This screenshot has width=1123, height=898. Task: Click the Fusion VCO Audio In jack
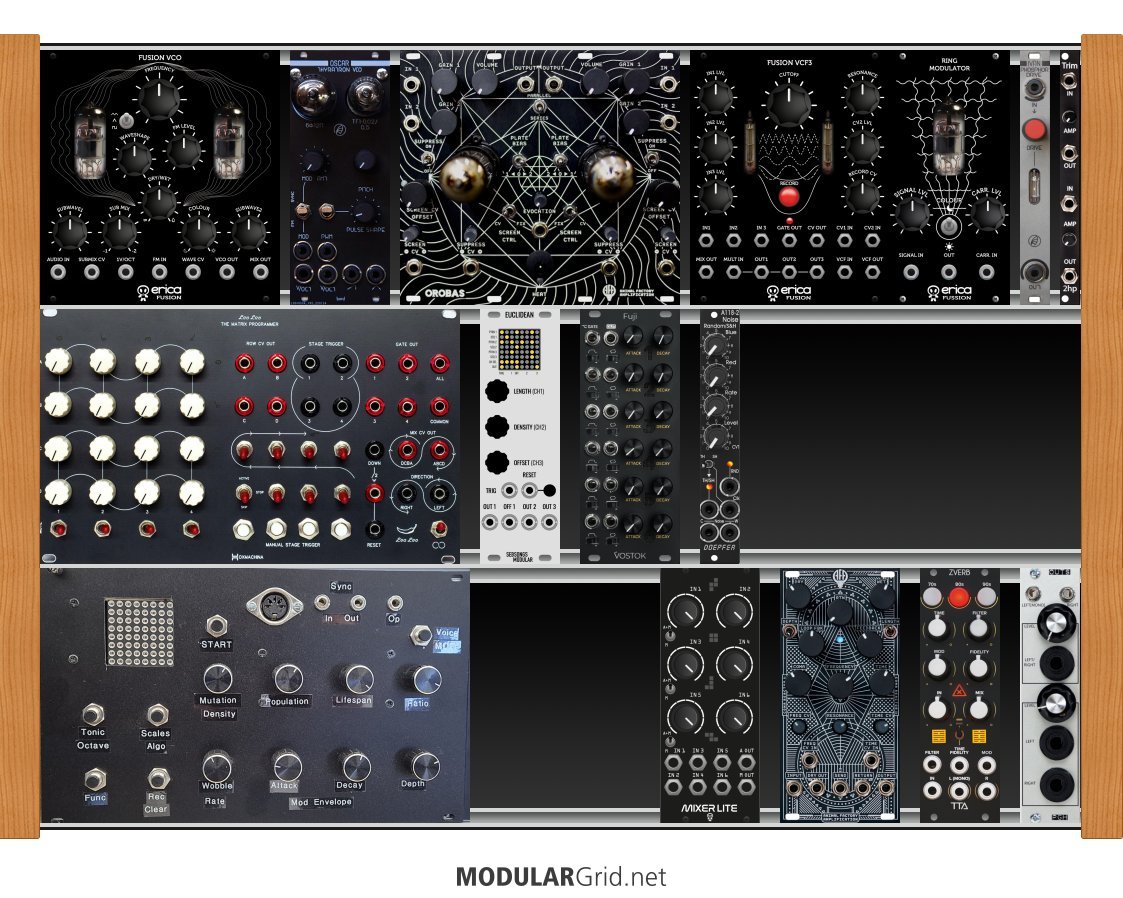click(58, 272)
